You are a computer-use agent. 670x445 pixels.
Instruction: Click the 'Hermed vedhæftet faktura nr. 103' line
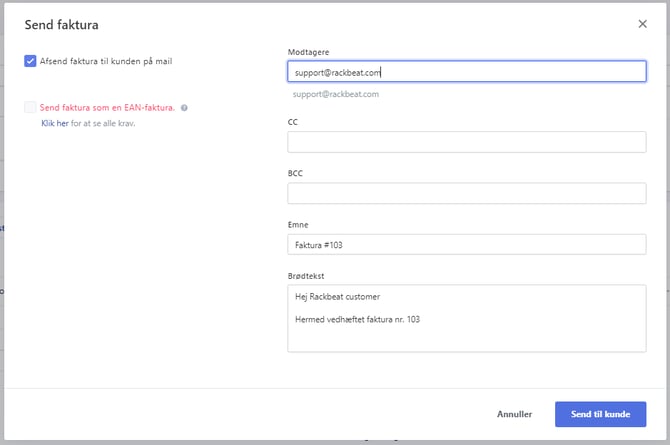point(358,319)
